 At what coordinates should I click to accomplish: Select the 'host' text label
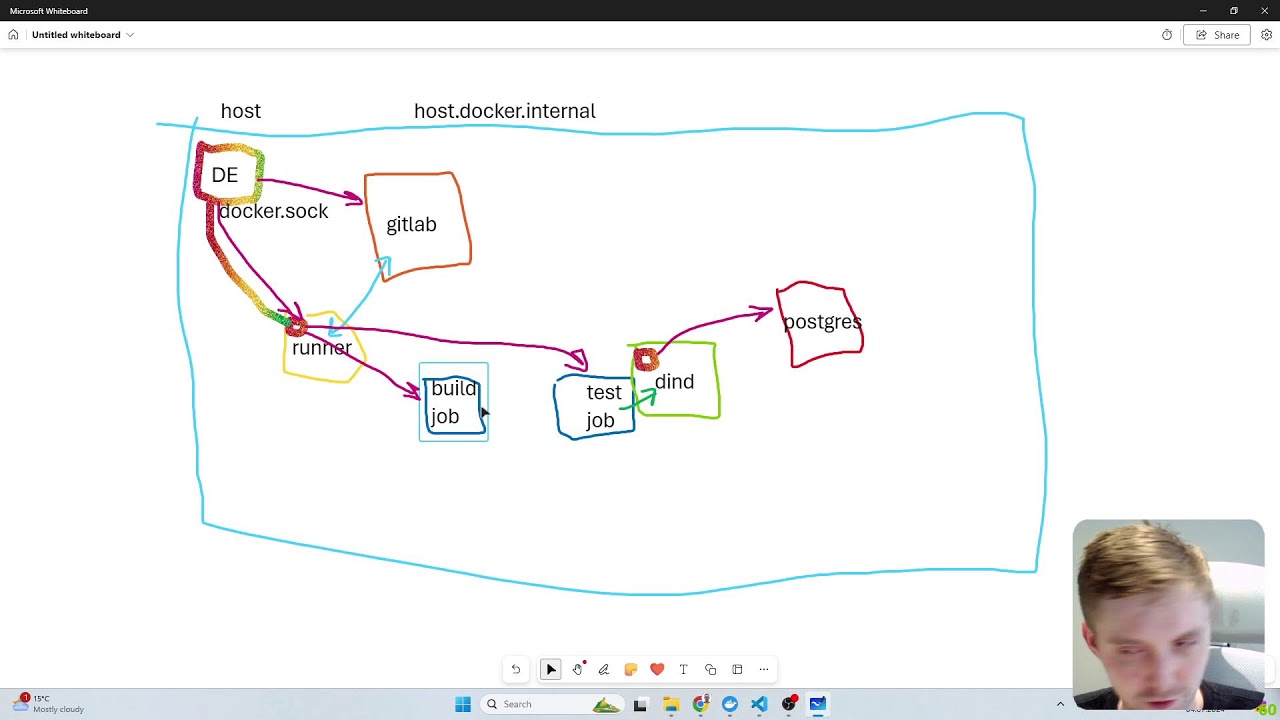pyautogui.click(x=240, y=111)
